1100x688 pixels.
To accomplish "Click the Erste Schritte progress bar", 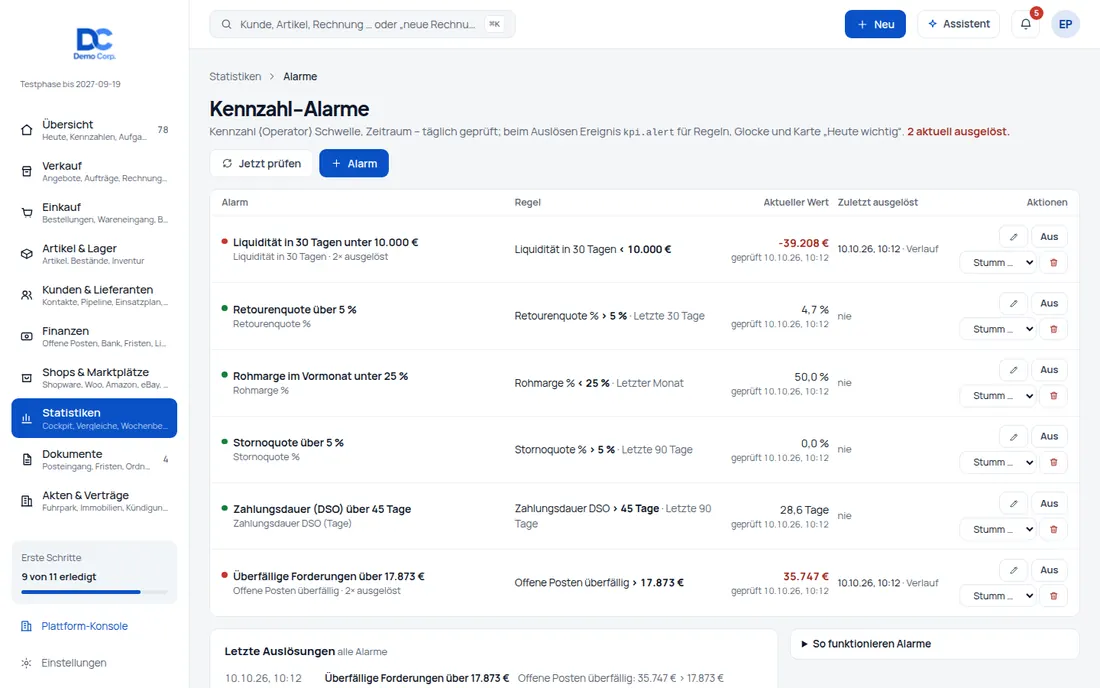I will click(x=94, y=592).
